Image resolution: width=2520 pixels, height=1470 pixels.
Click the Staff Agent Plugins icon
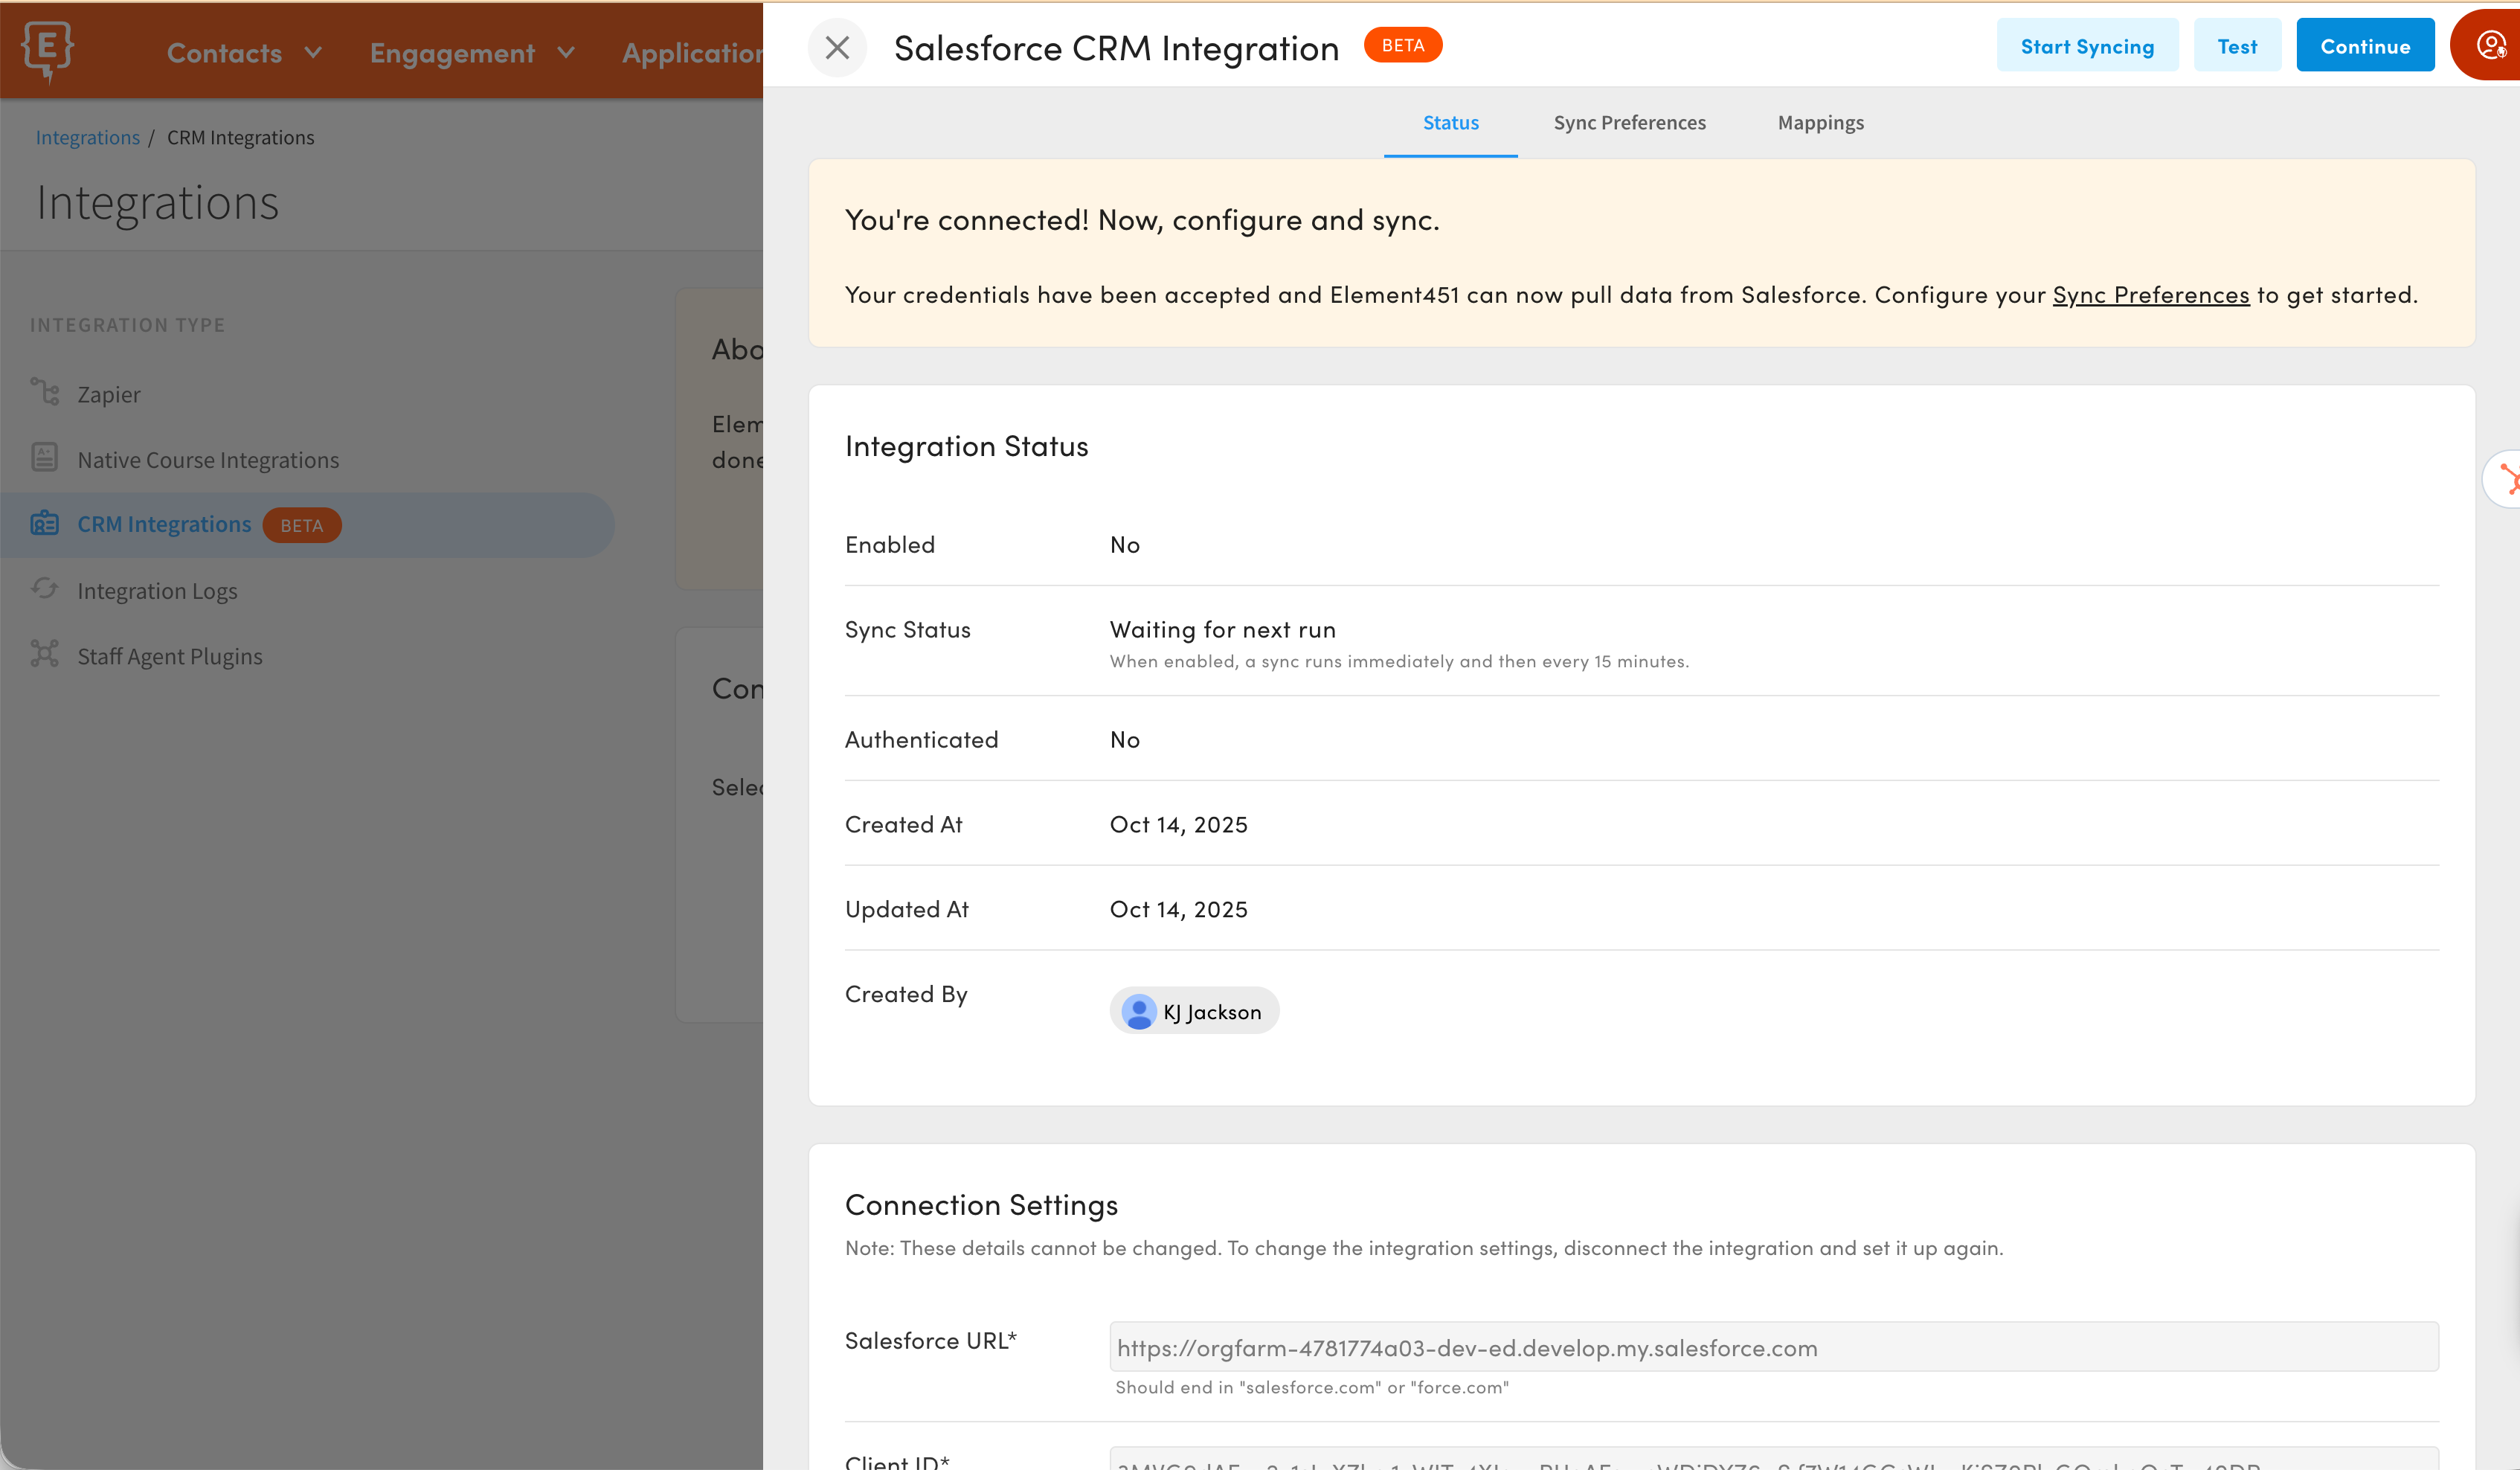[x=44, y=653]
